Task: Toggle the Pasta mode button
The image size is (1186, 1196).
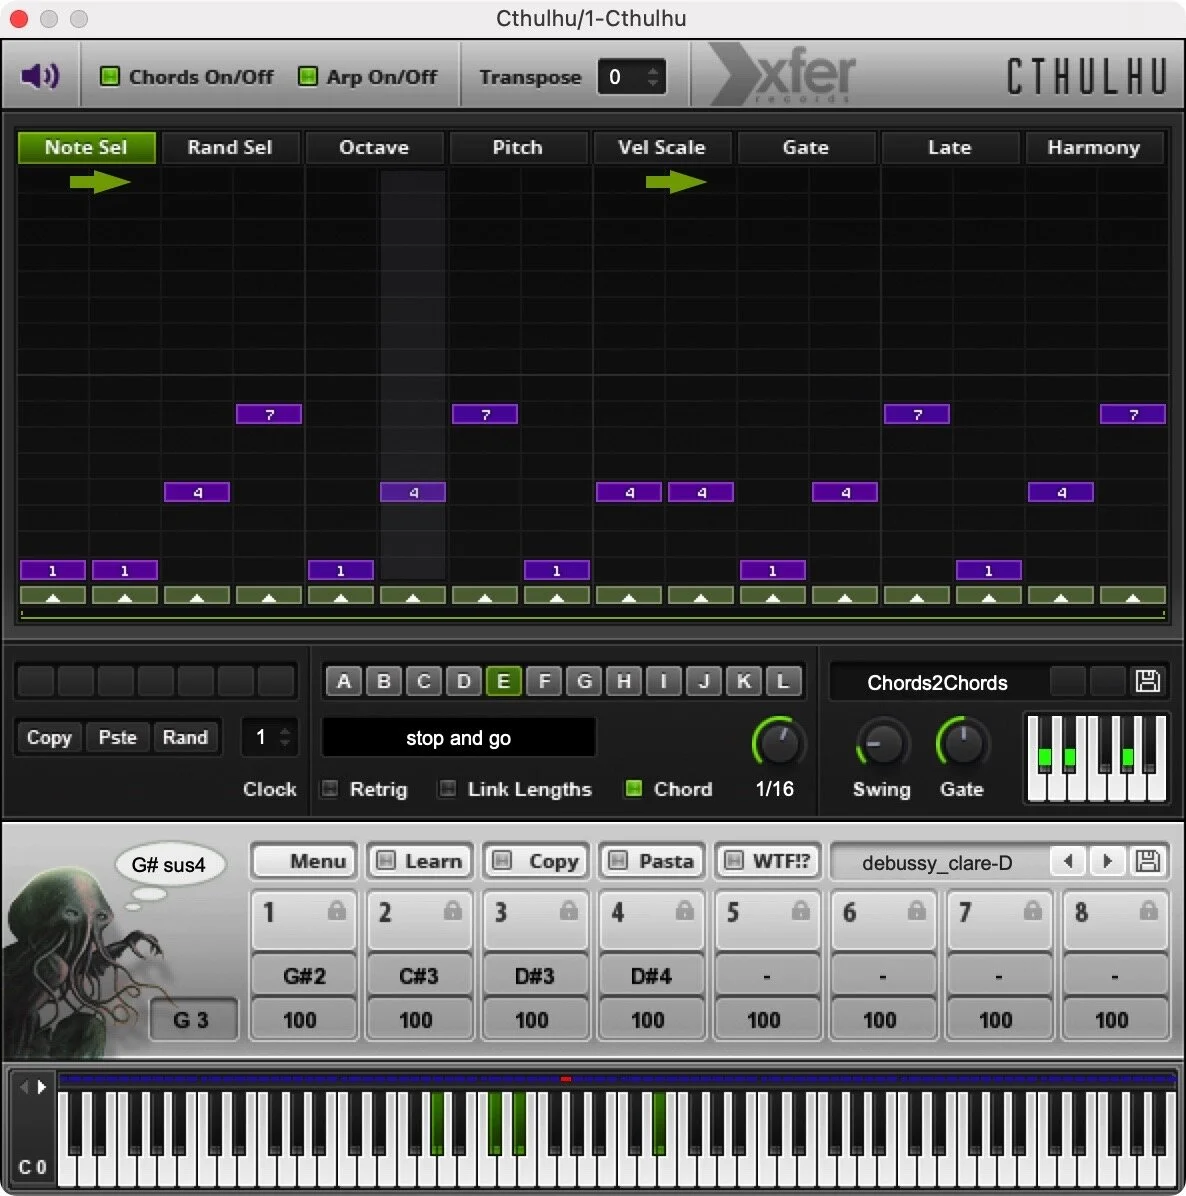Action: point(651,861)
